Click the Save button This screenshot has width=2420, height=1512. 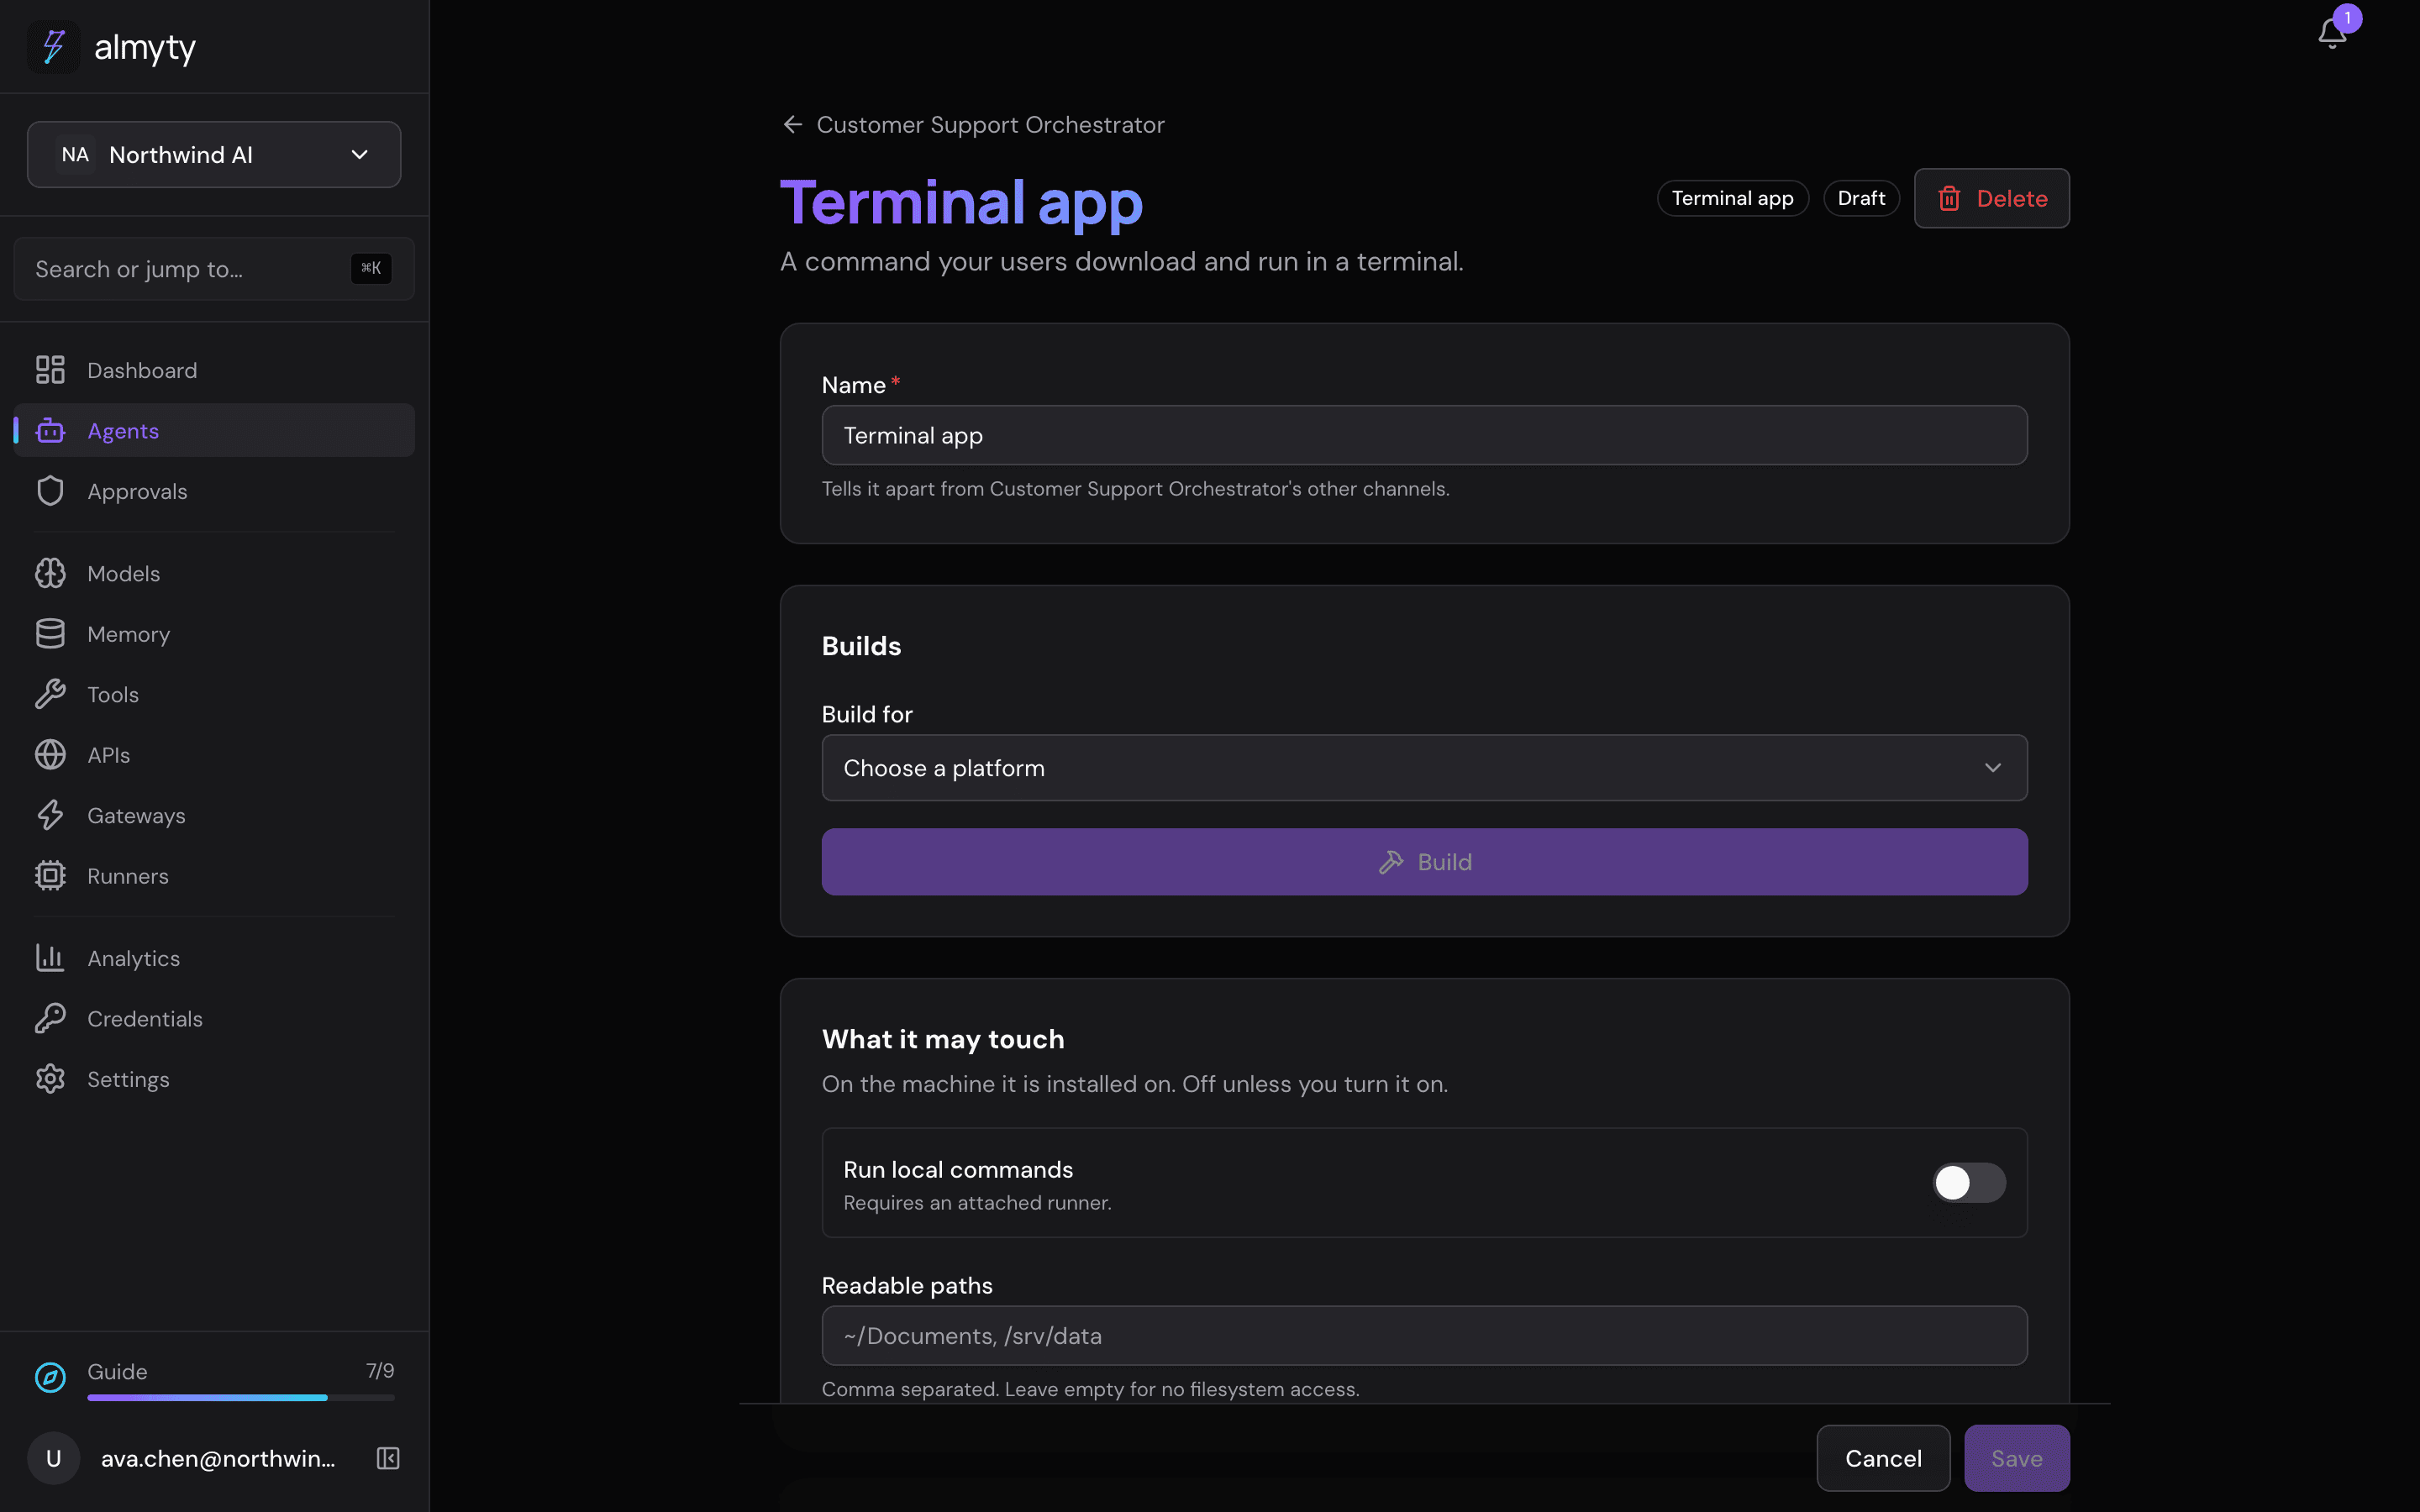tap(2016, 1458)
